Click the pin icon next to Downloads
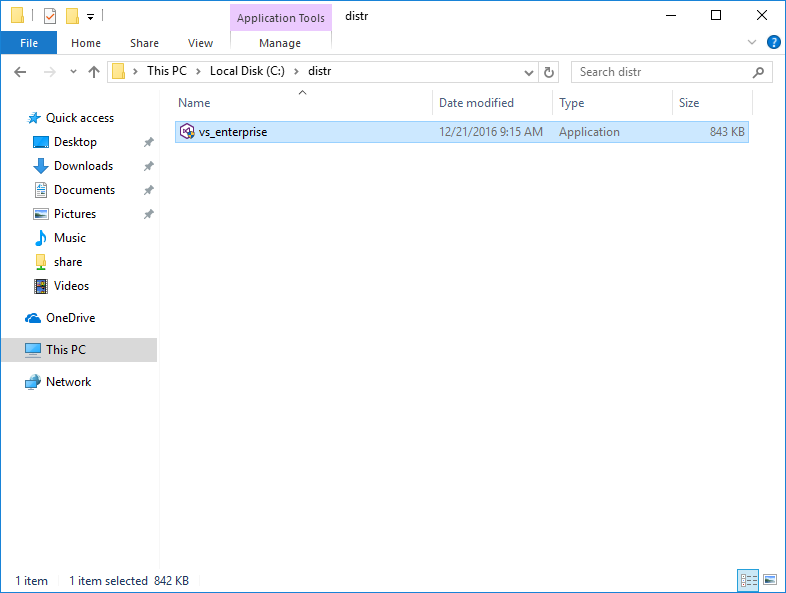786x593 pixels. click(x=148, y=166)
